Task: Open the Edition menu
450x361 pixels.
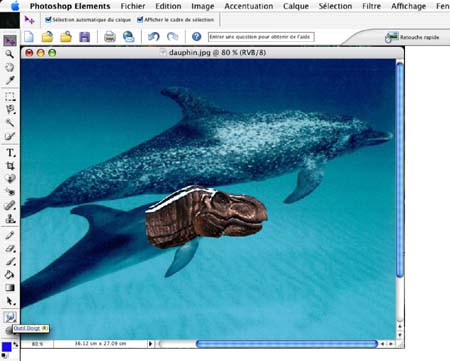Action: [168, 6]
